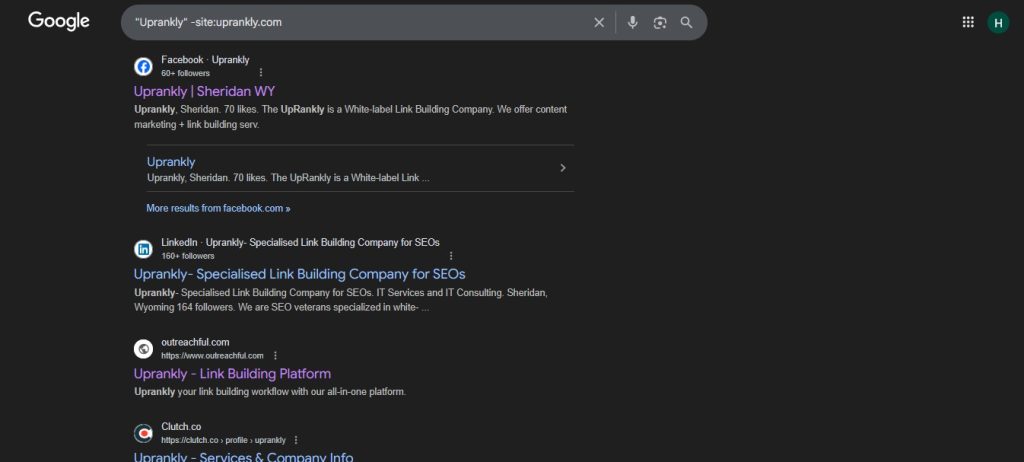Open Google apps grid
Screen dimensions: 1024x462
pos(968,22)
